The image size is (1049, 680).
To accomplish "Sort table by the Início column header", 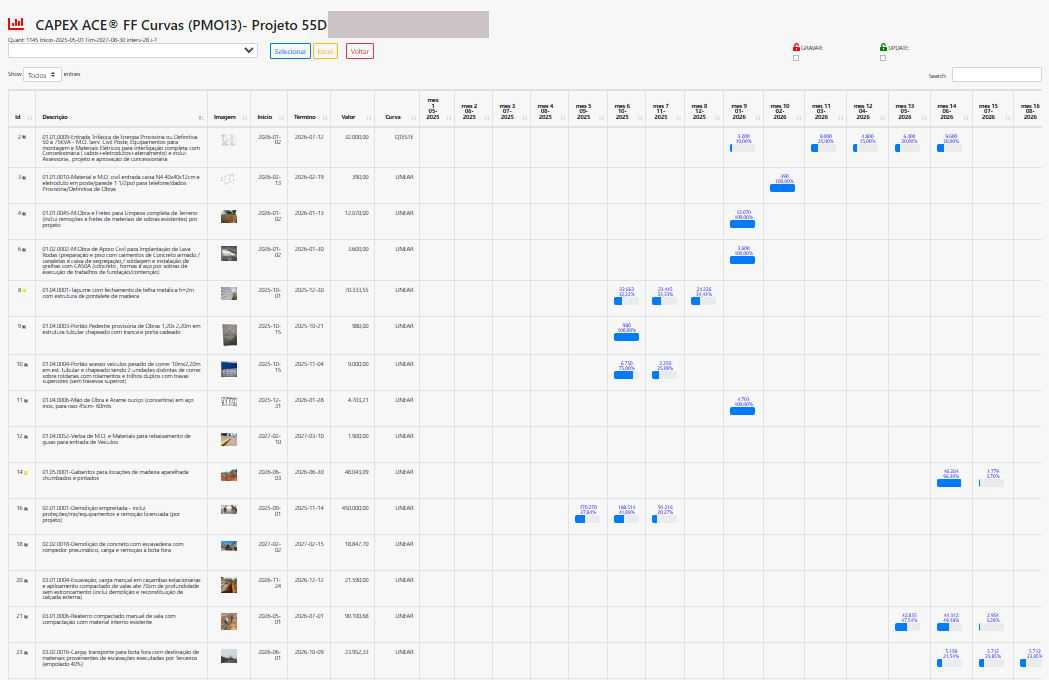I will point(265,117).
